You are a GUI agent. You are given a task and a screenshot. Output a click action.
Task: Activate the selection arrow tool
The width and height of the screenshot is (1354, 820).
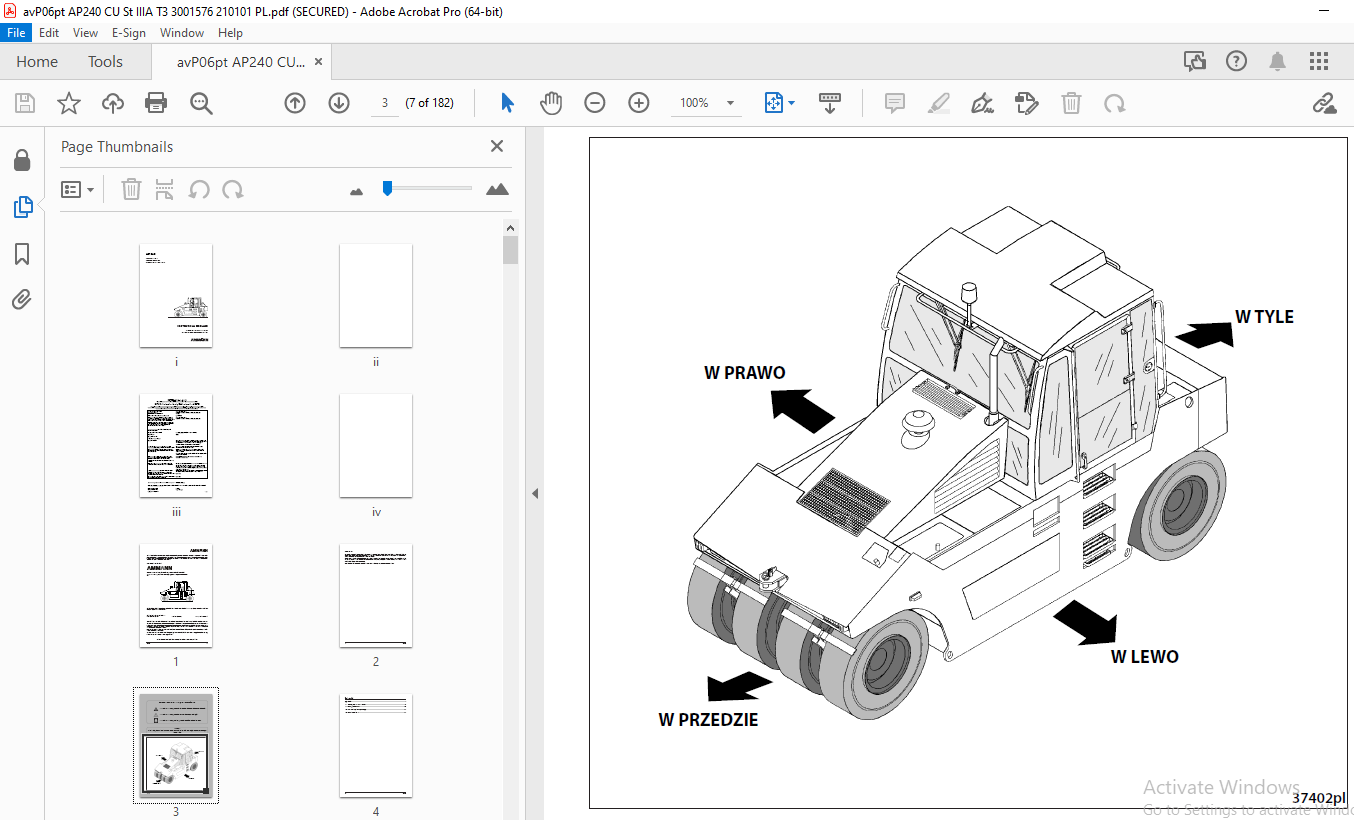(507, 103)
